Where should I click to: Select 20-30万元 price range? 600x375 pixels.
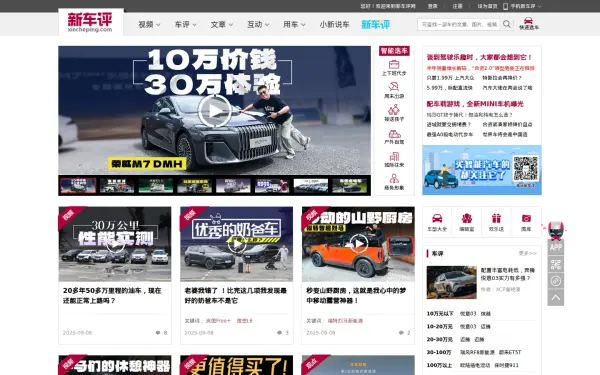pos(440,339)
